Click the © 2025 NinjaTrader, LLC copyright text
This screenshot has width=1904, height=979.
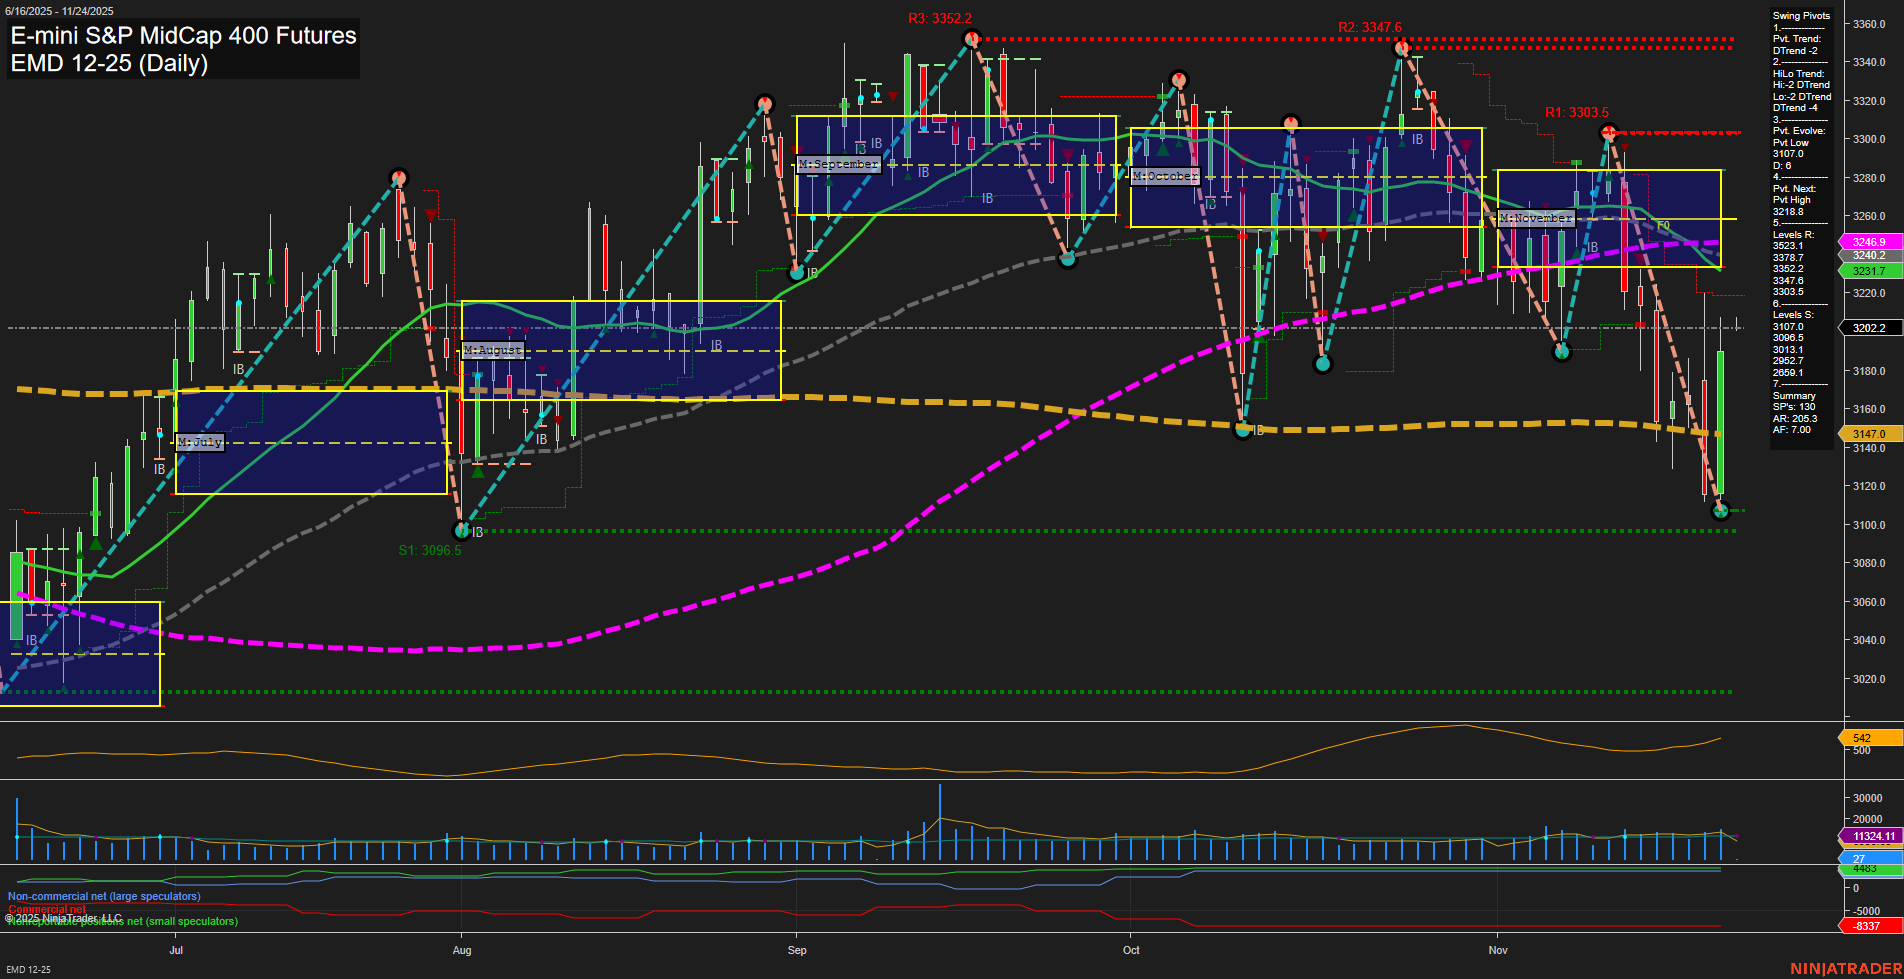pyautogui.click(x=65, y=917)
